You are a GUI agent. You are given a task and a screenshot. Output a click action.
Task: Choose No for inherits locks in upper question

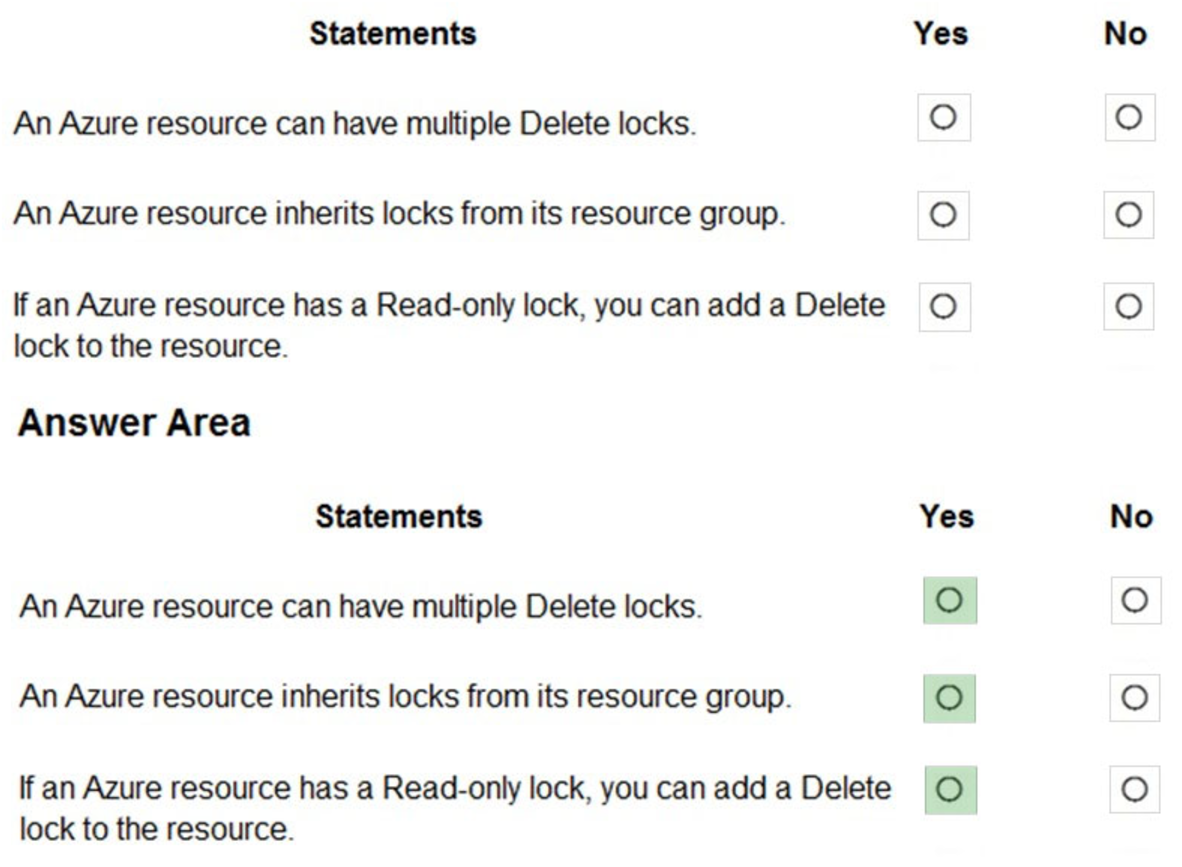tap(1129, 214)
